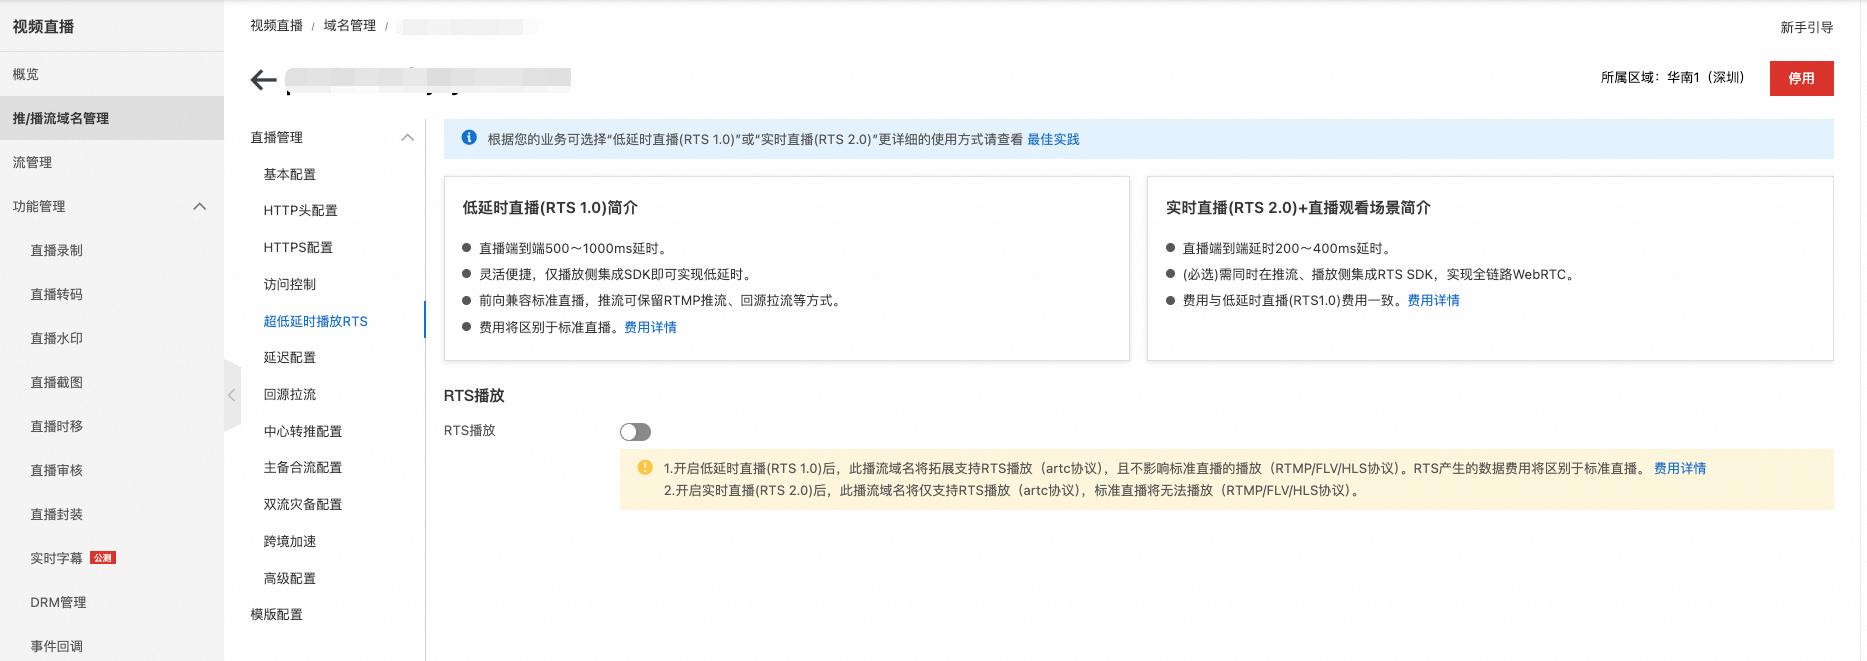Click the 所属区域: 华南1（深圳） text
This screenshot has width=1867, height=661.
[1672, 77]
